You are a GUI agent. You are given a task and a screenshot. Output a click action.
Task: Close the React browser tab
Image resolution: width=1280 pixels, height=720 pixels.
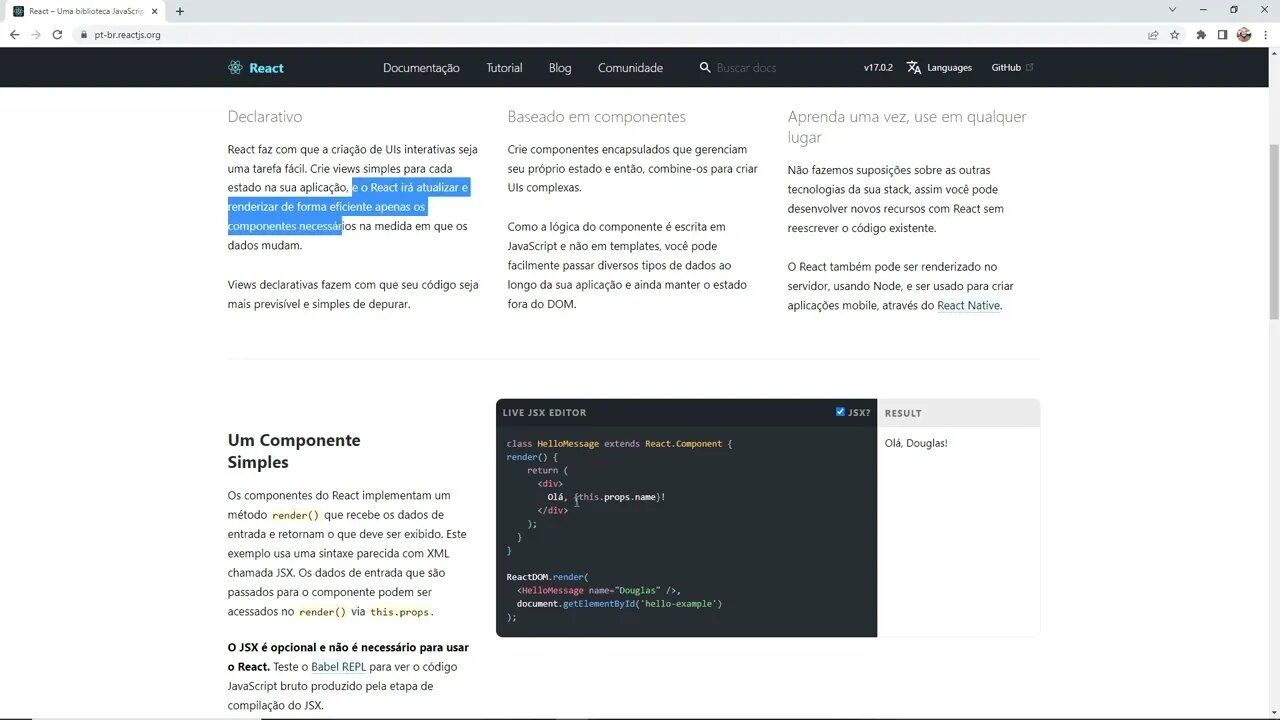tap(154, 11)
